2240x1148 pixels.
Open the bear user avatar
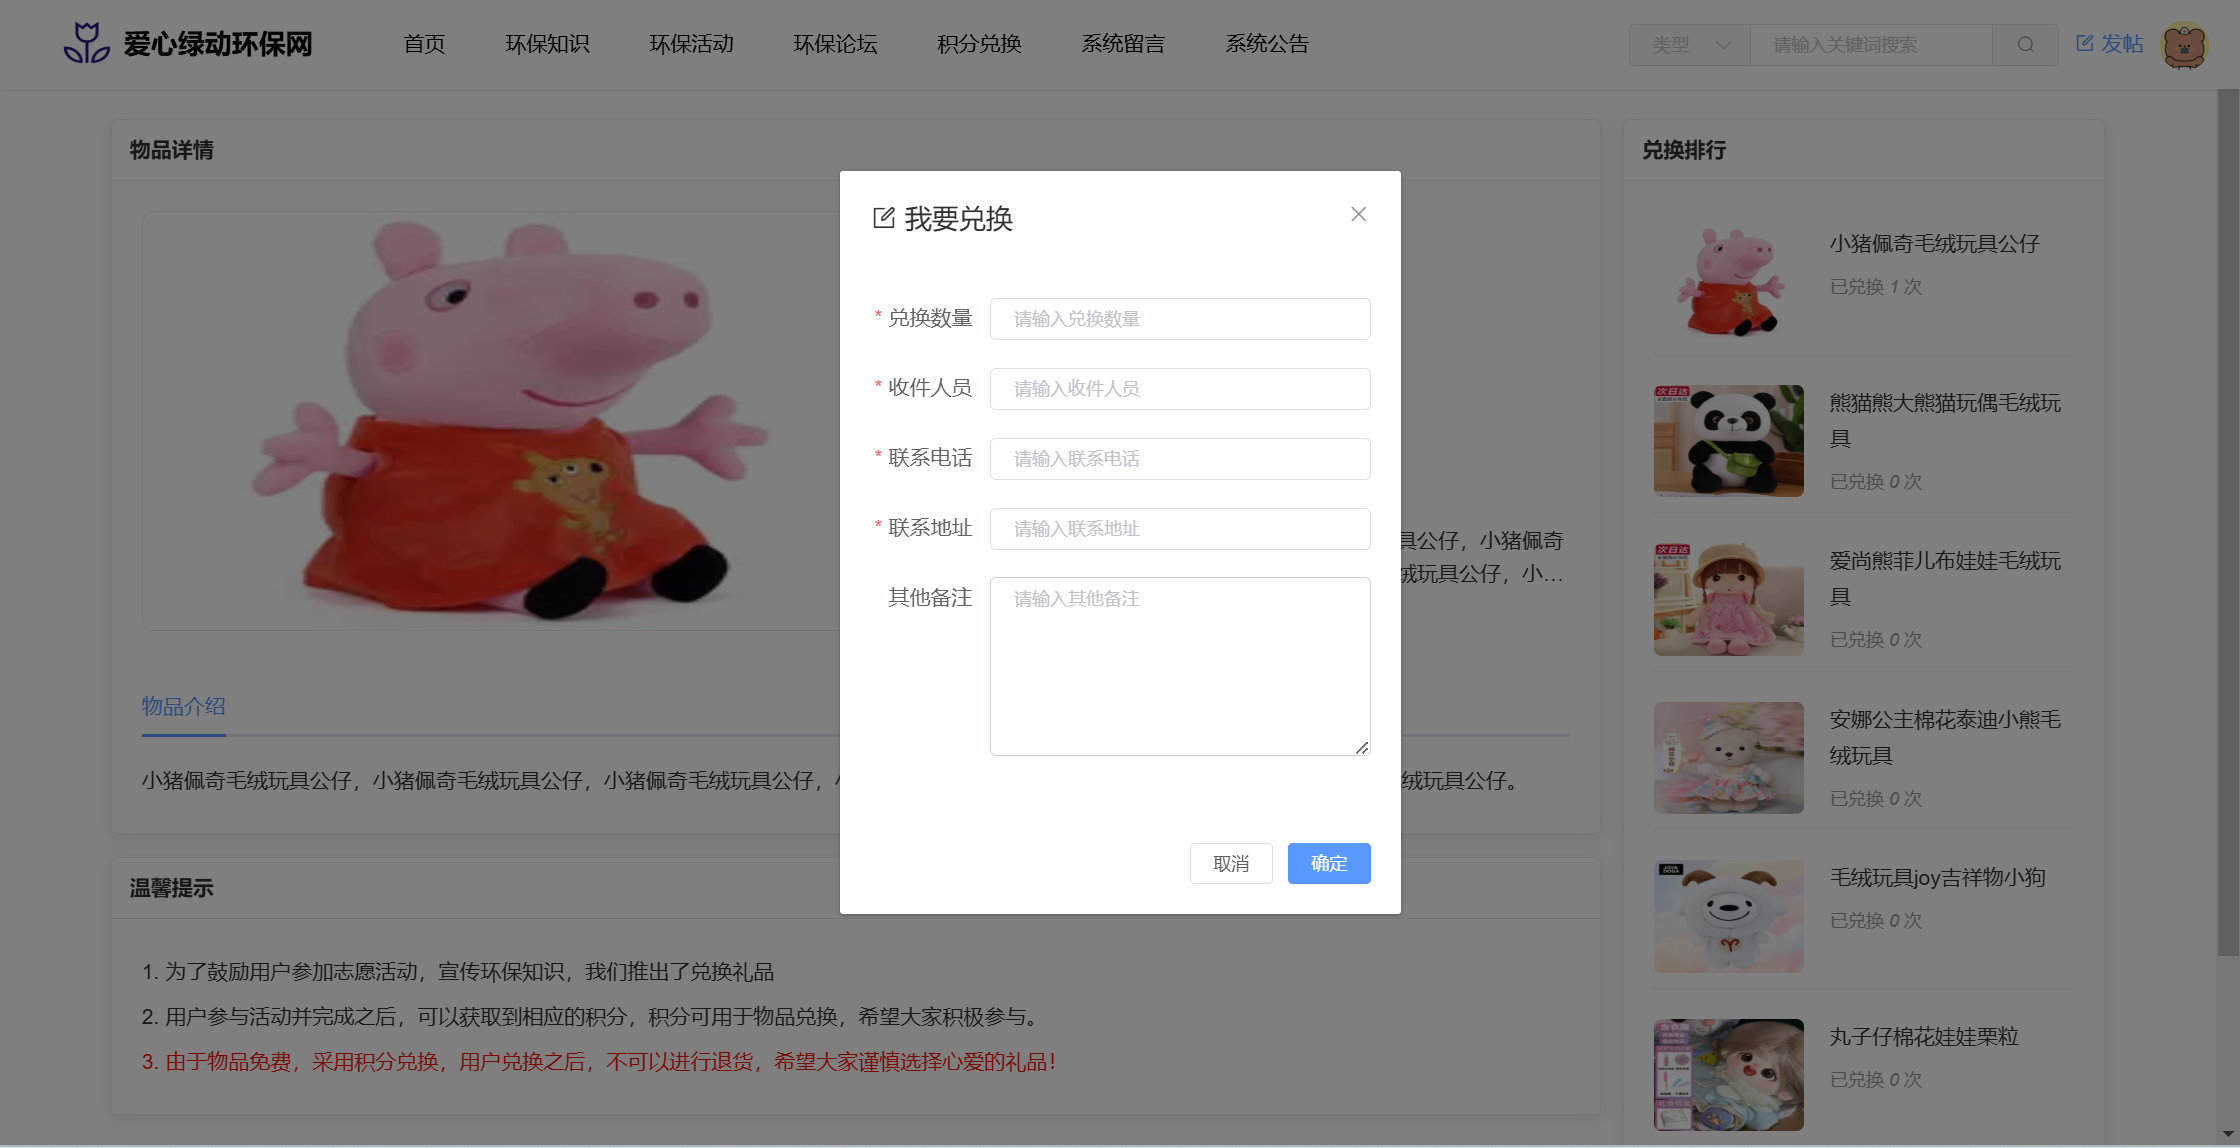coord(2184,45)
